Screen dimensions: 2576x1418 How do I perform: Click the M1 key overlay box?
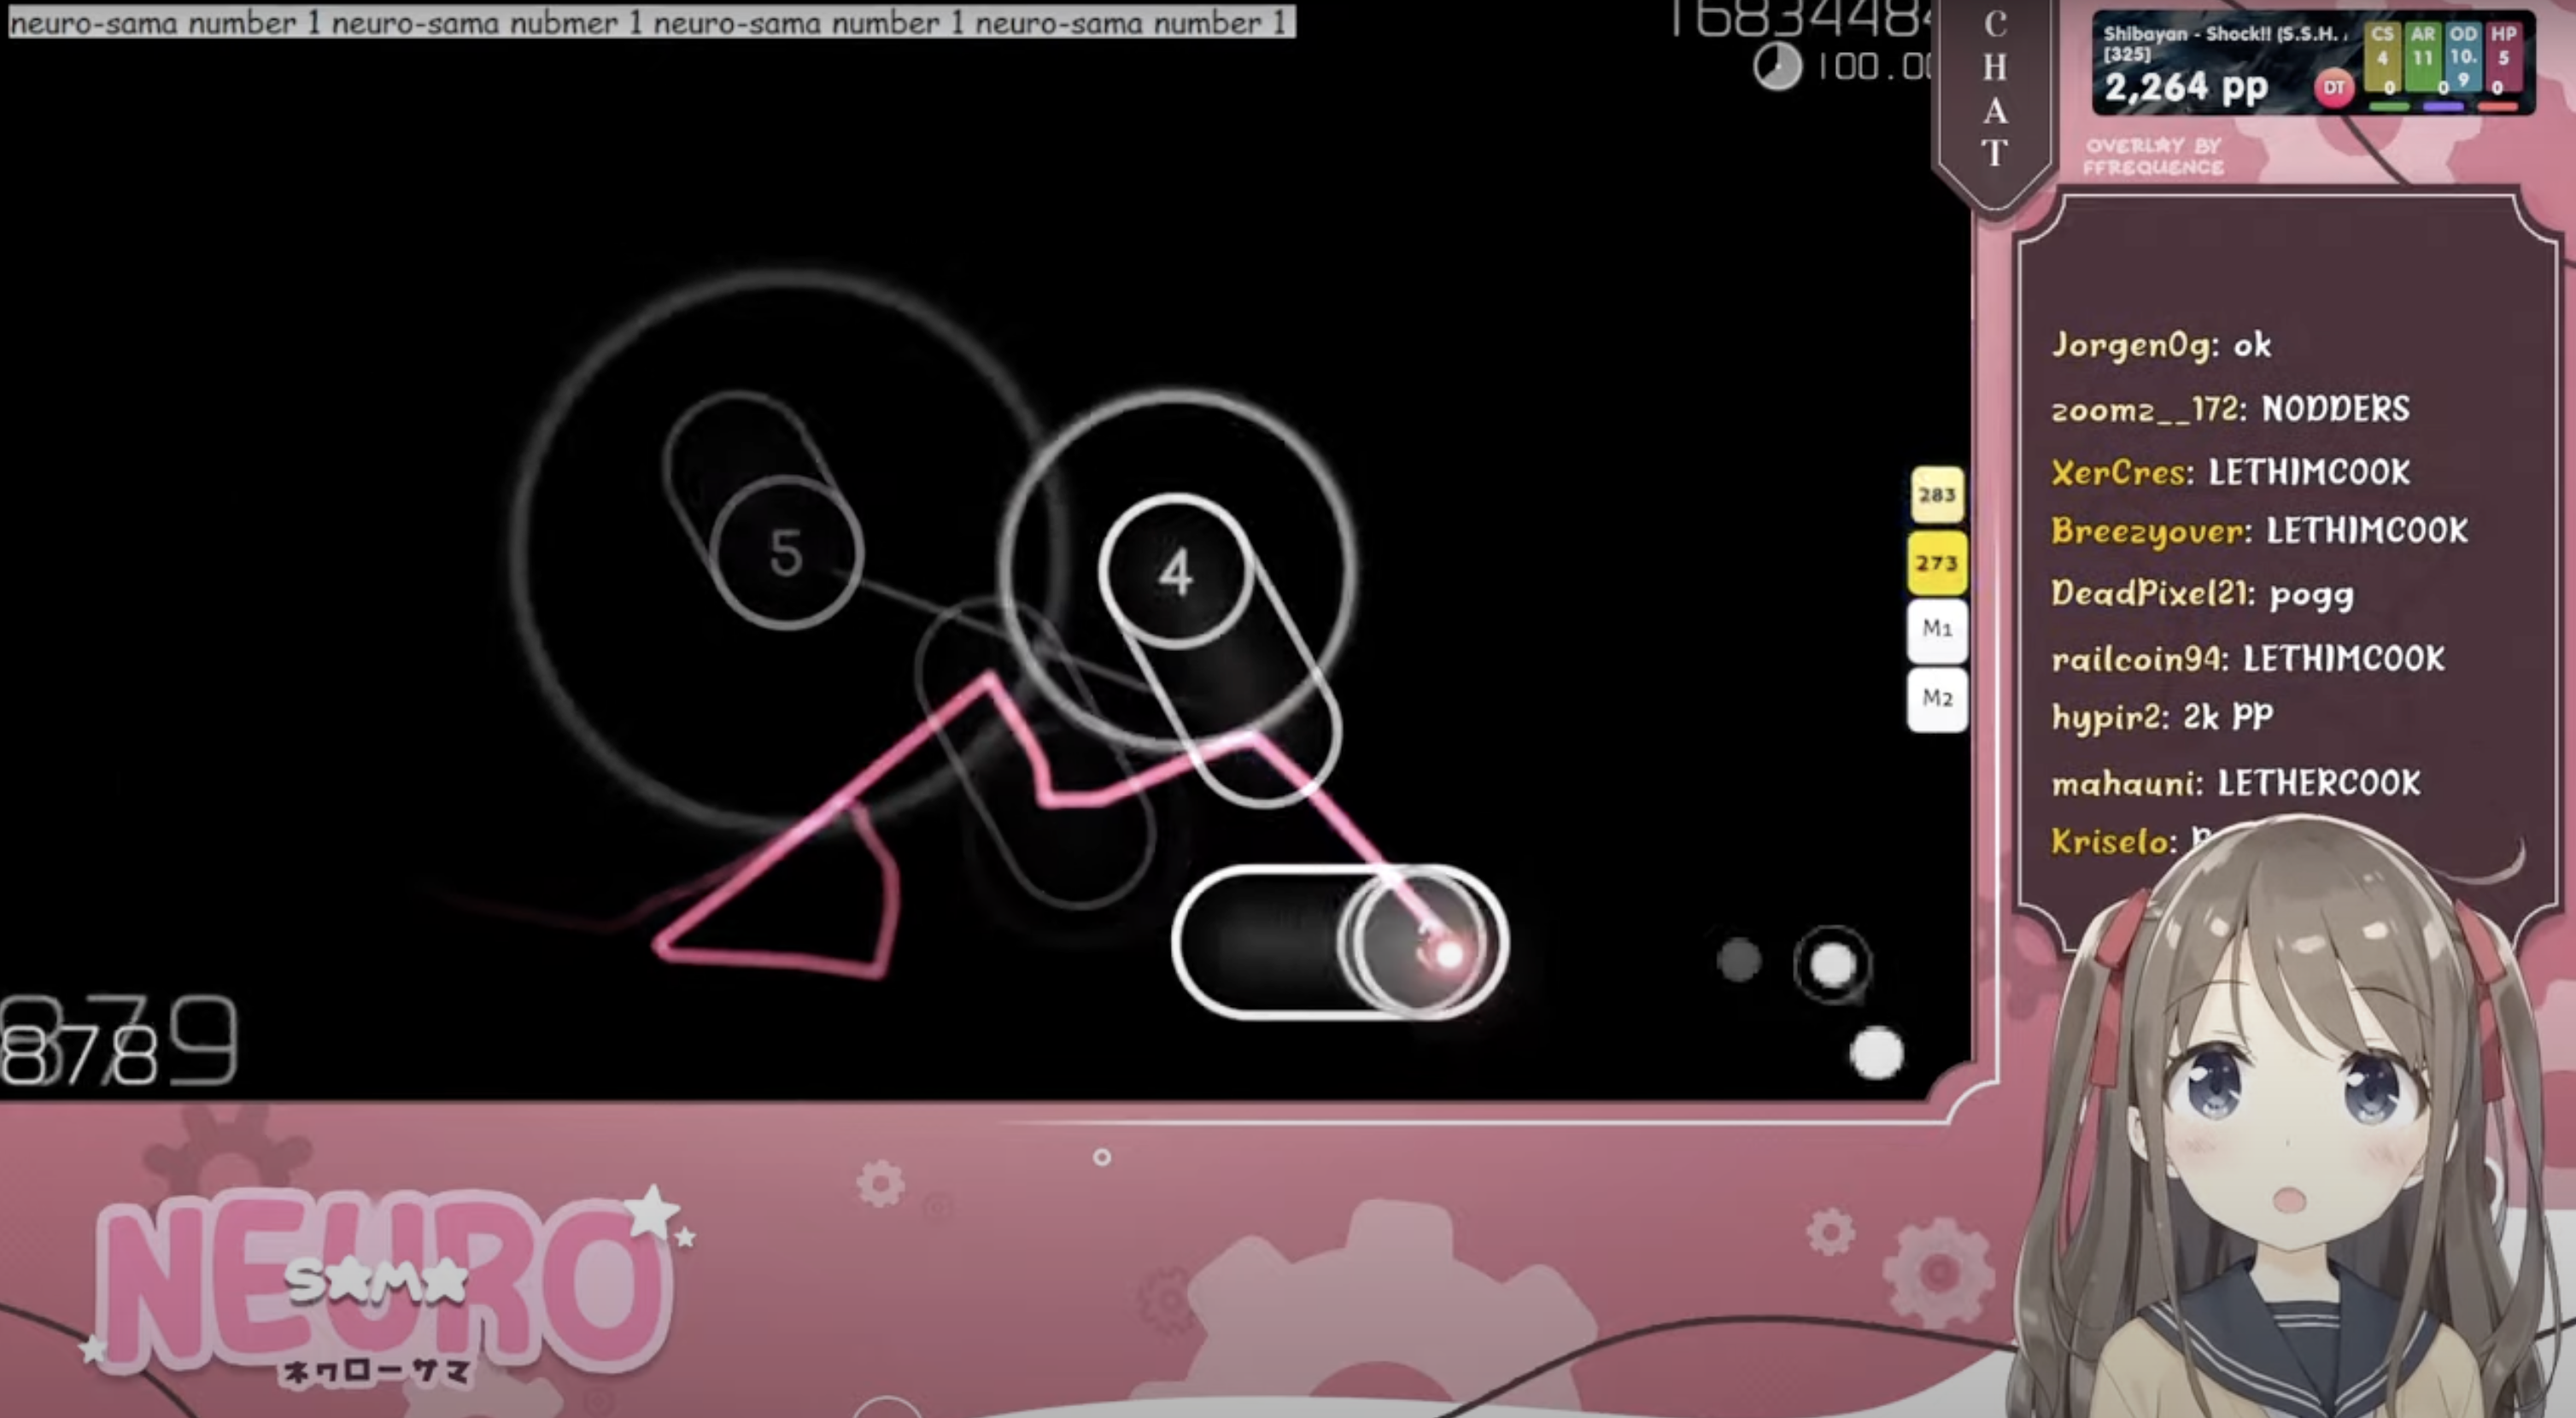coord(1937,630)
